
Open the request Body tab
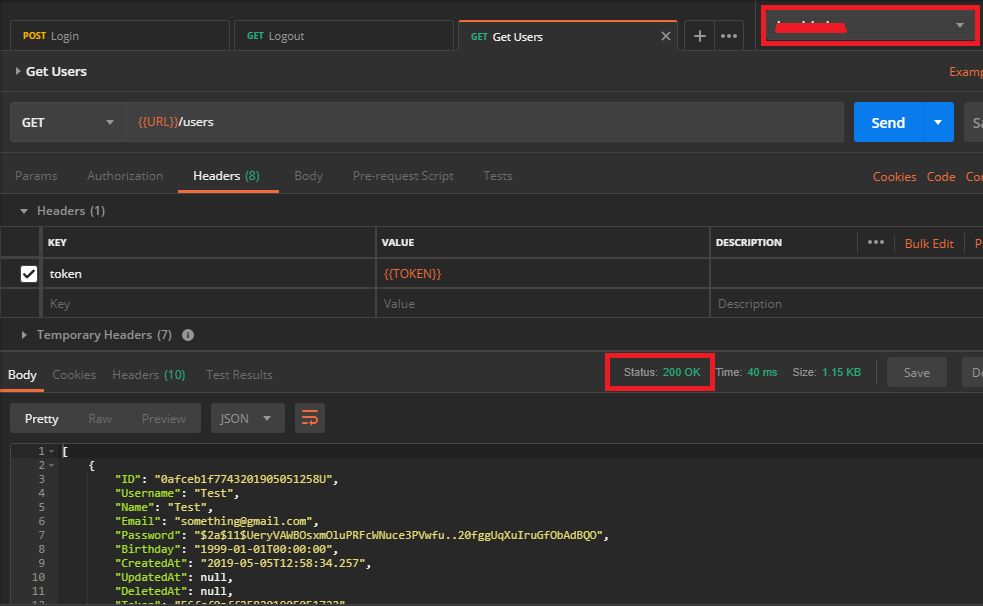pos(308,176)
